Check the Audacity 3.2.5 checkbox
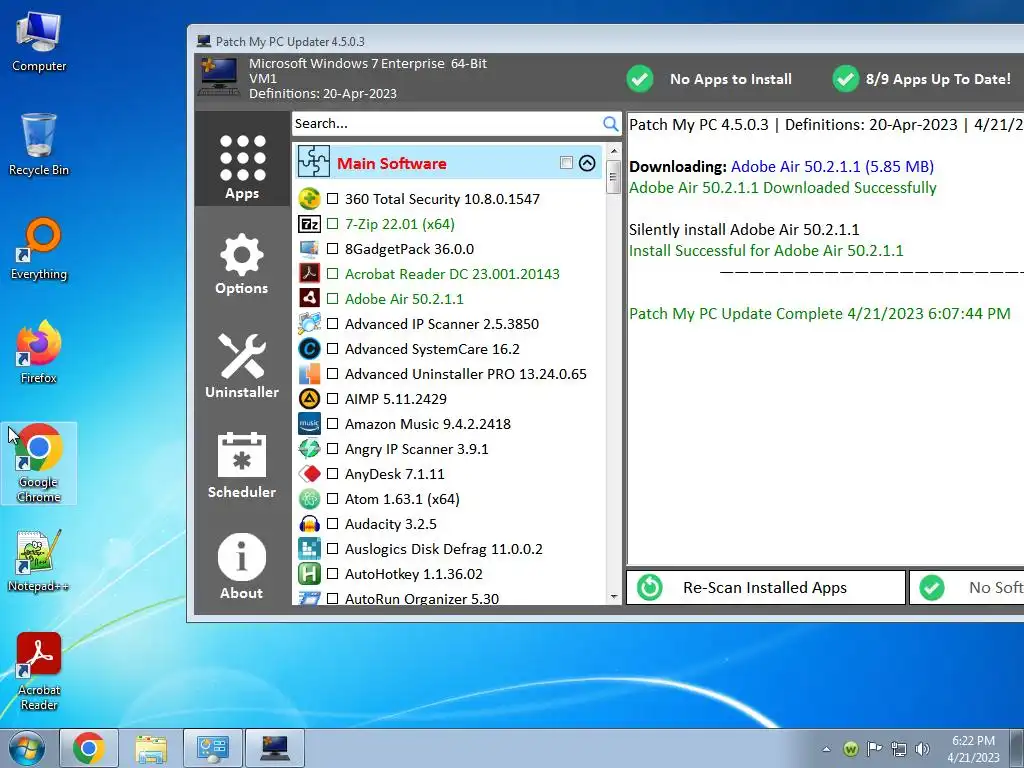Image resolution: width=1024 pixels, height=768 pixels. [x=332, y=524]
